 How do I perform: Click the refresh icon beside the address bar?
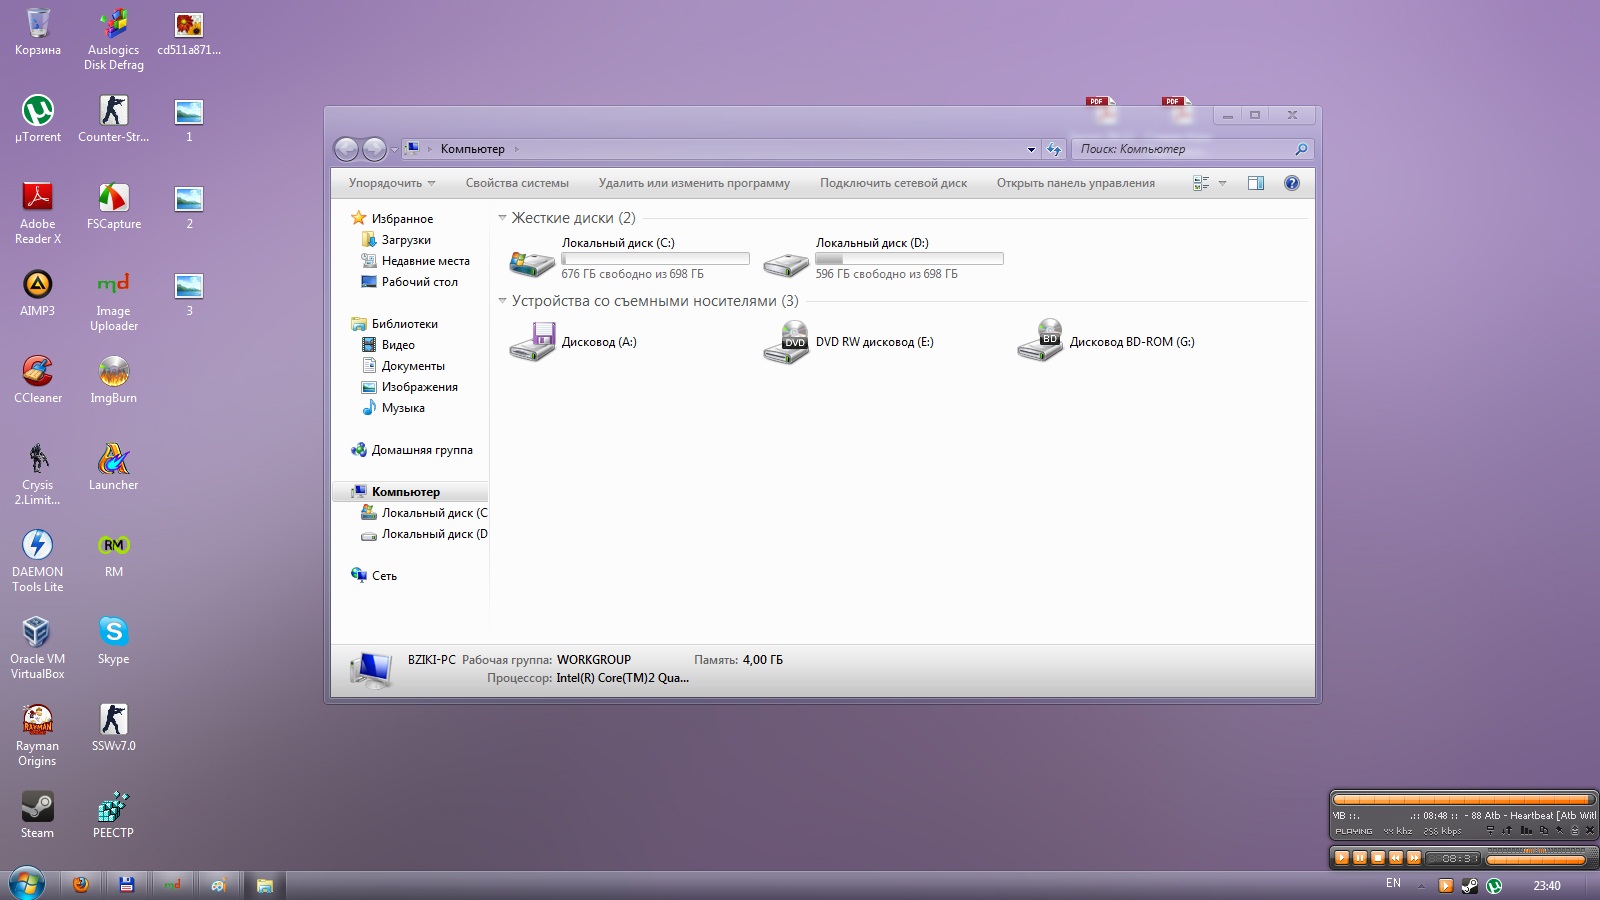pyautogui.click(x=1053, y=149)
